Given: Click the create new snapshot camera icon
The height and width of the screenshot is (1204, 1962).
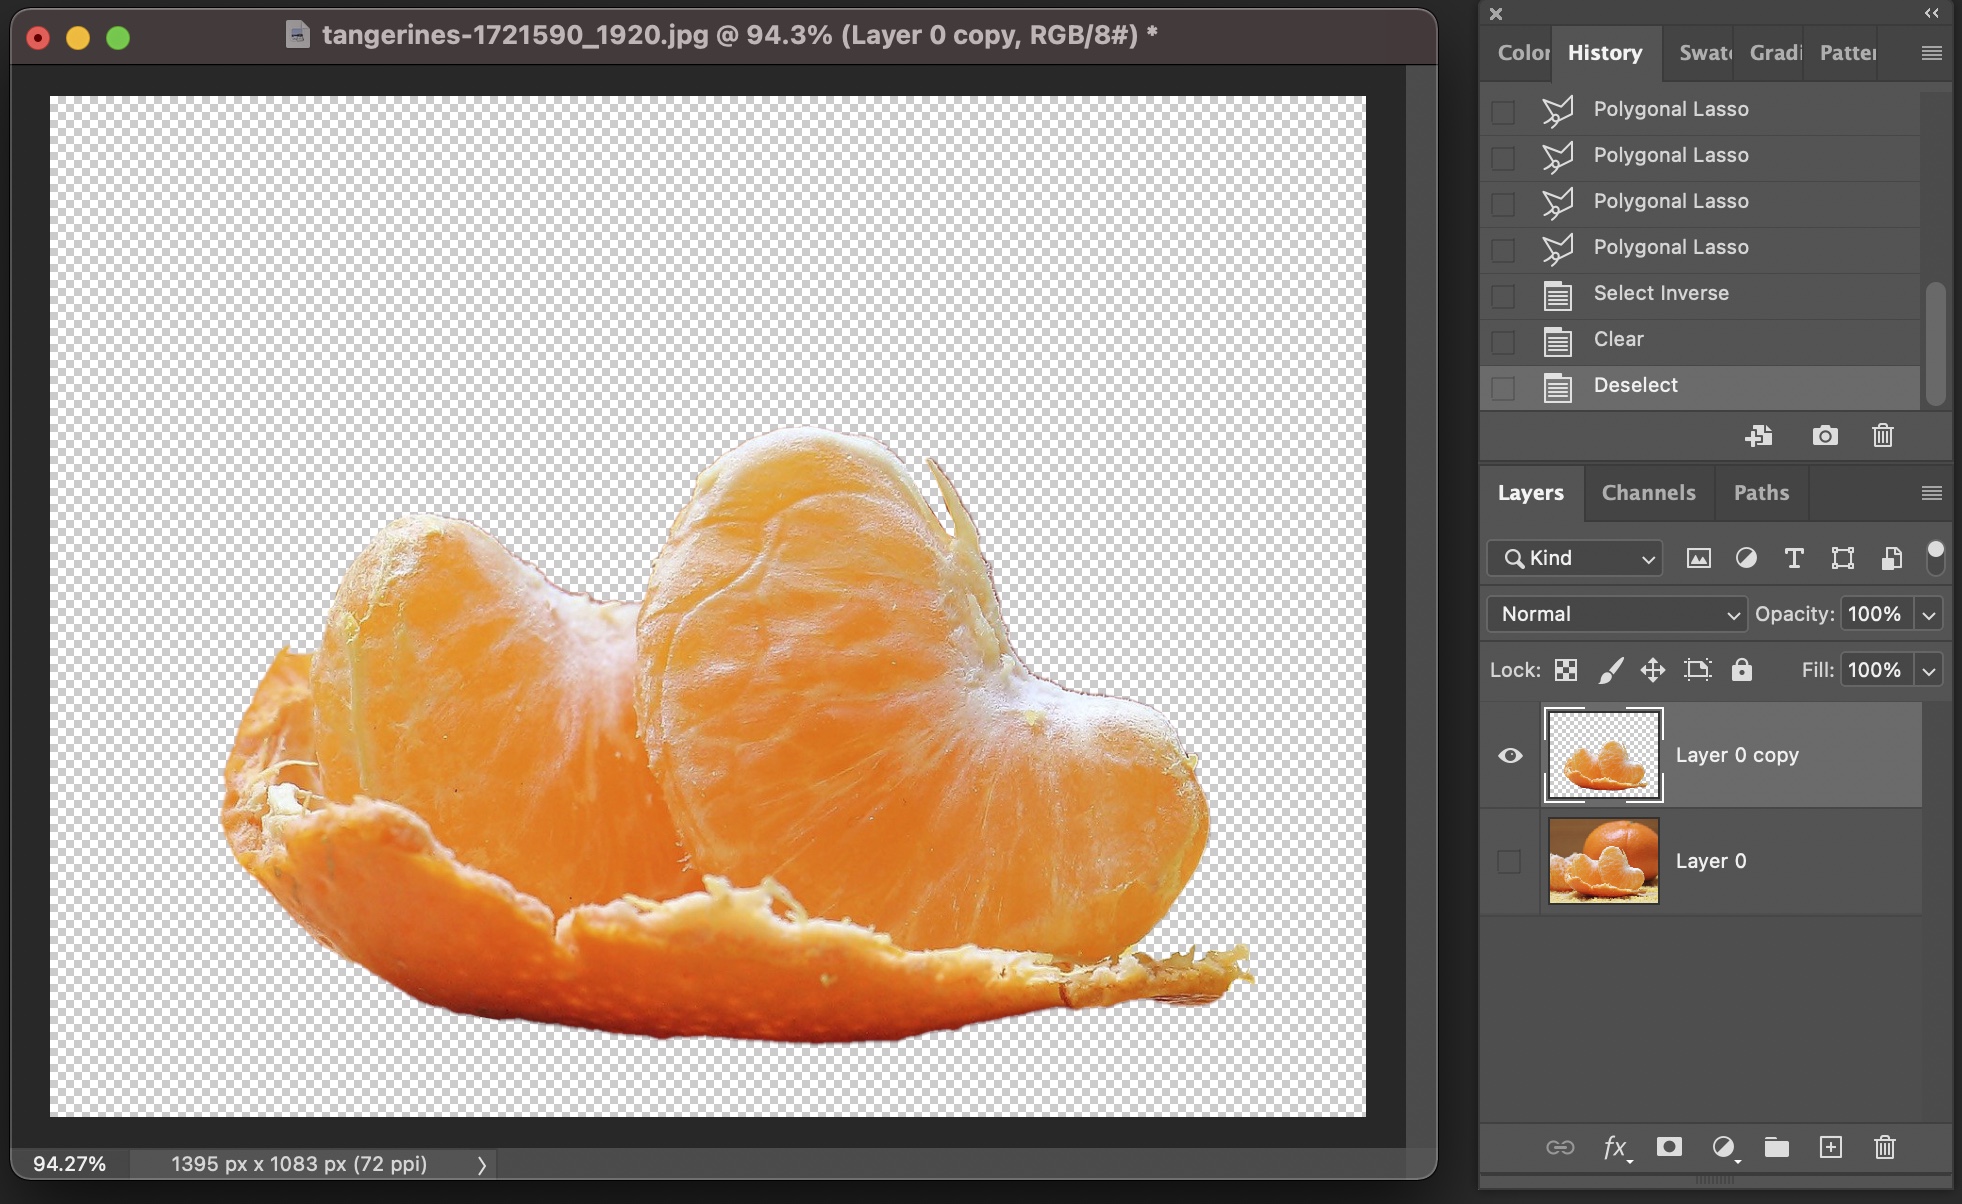Looking at the screenshot, I should (x=1825, y=436).
